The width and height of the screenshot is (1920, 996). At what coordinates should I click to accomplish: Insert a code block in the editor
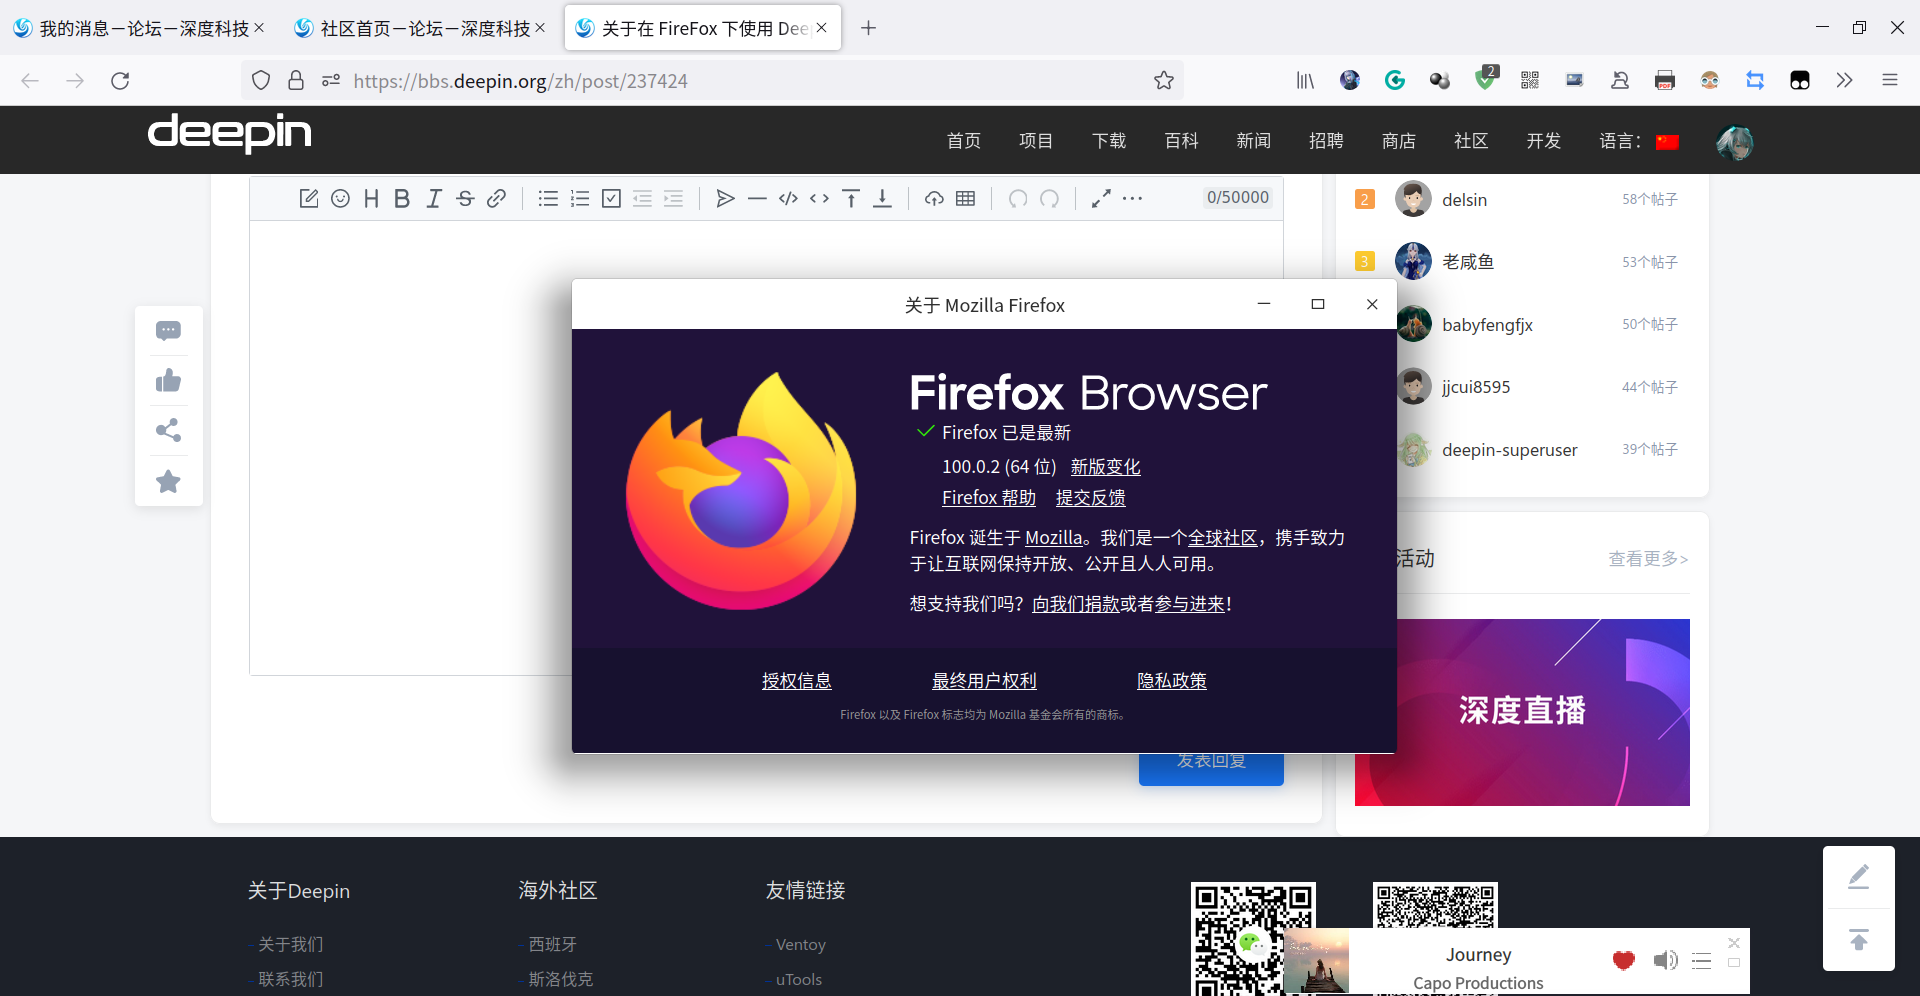point(787,198)
